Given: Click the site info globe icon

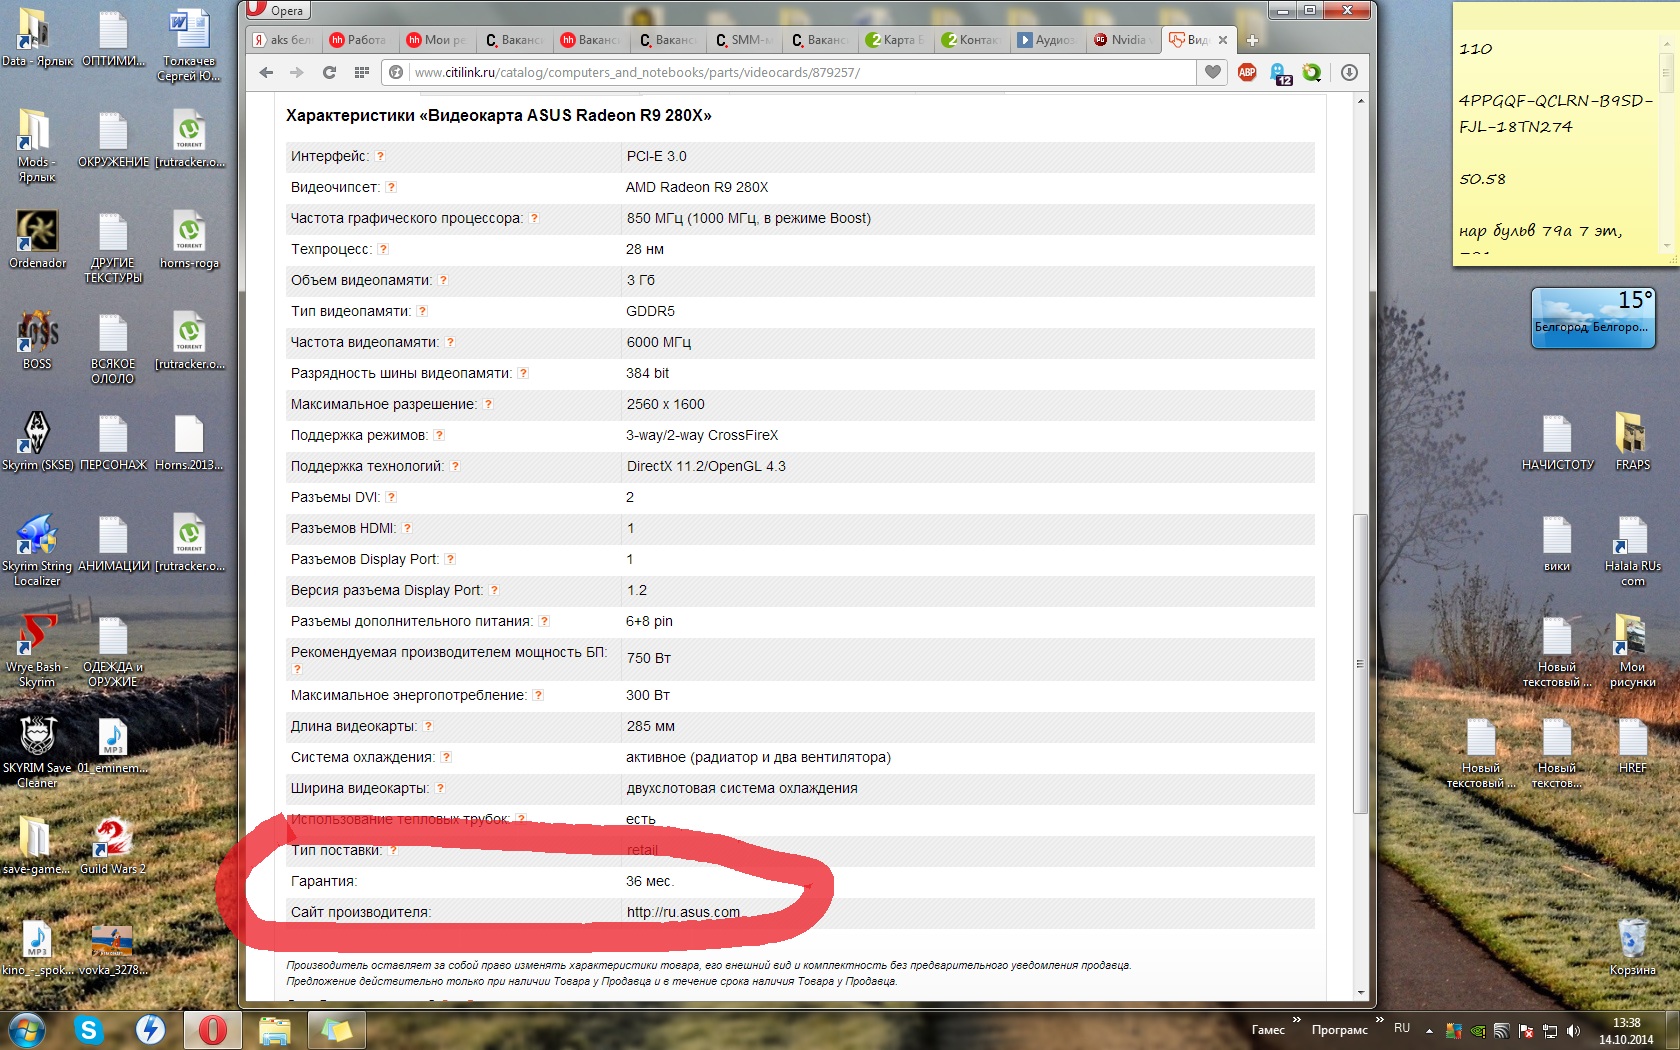Looking at the screenshot, I should click(396, 72).
